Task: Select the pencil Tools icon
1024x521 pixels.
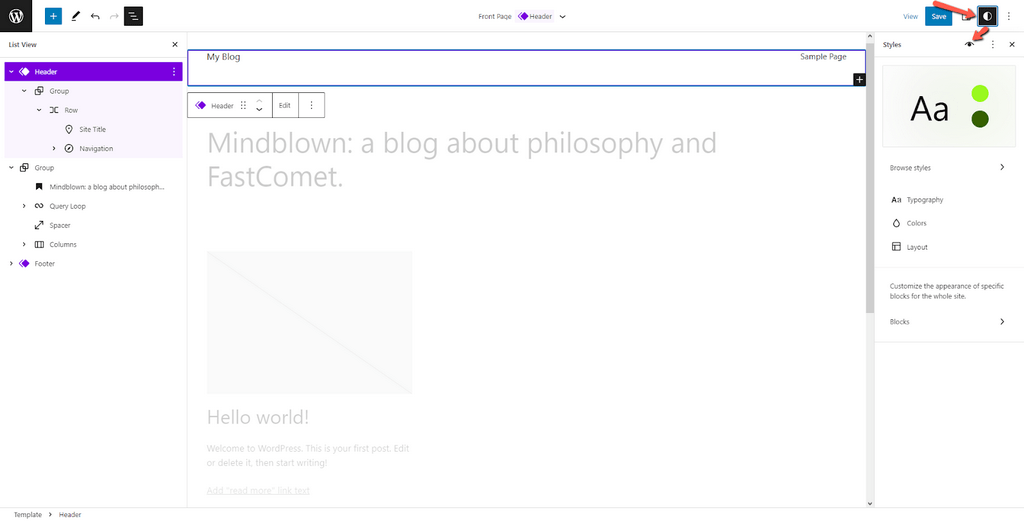Action: (75, 17)
